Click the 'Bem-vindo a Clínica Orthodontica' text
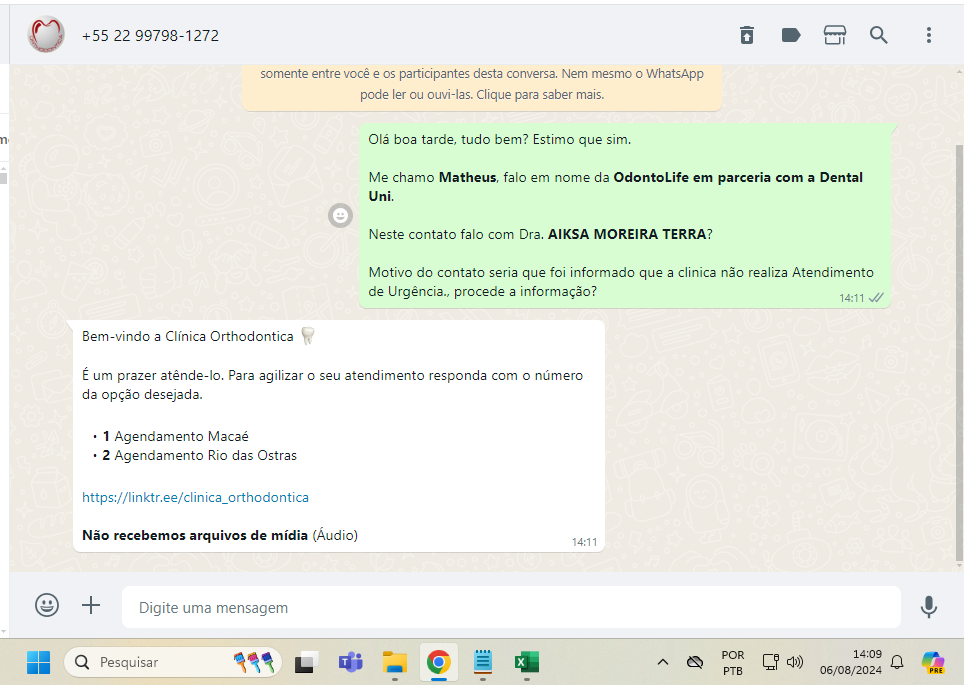 coord(188,336)
